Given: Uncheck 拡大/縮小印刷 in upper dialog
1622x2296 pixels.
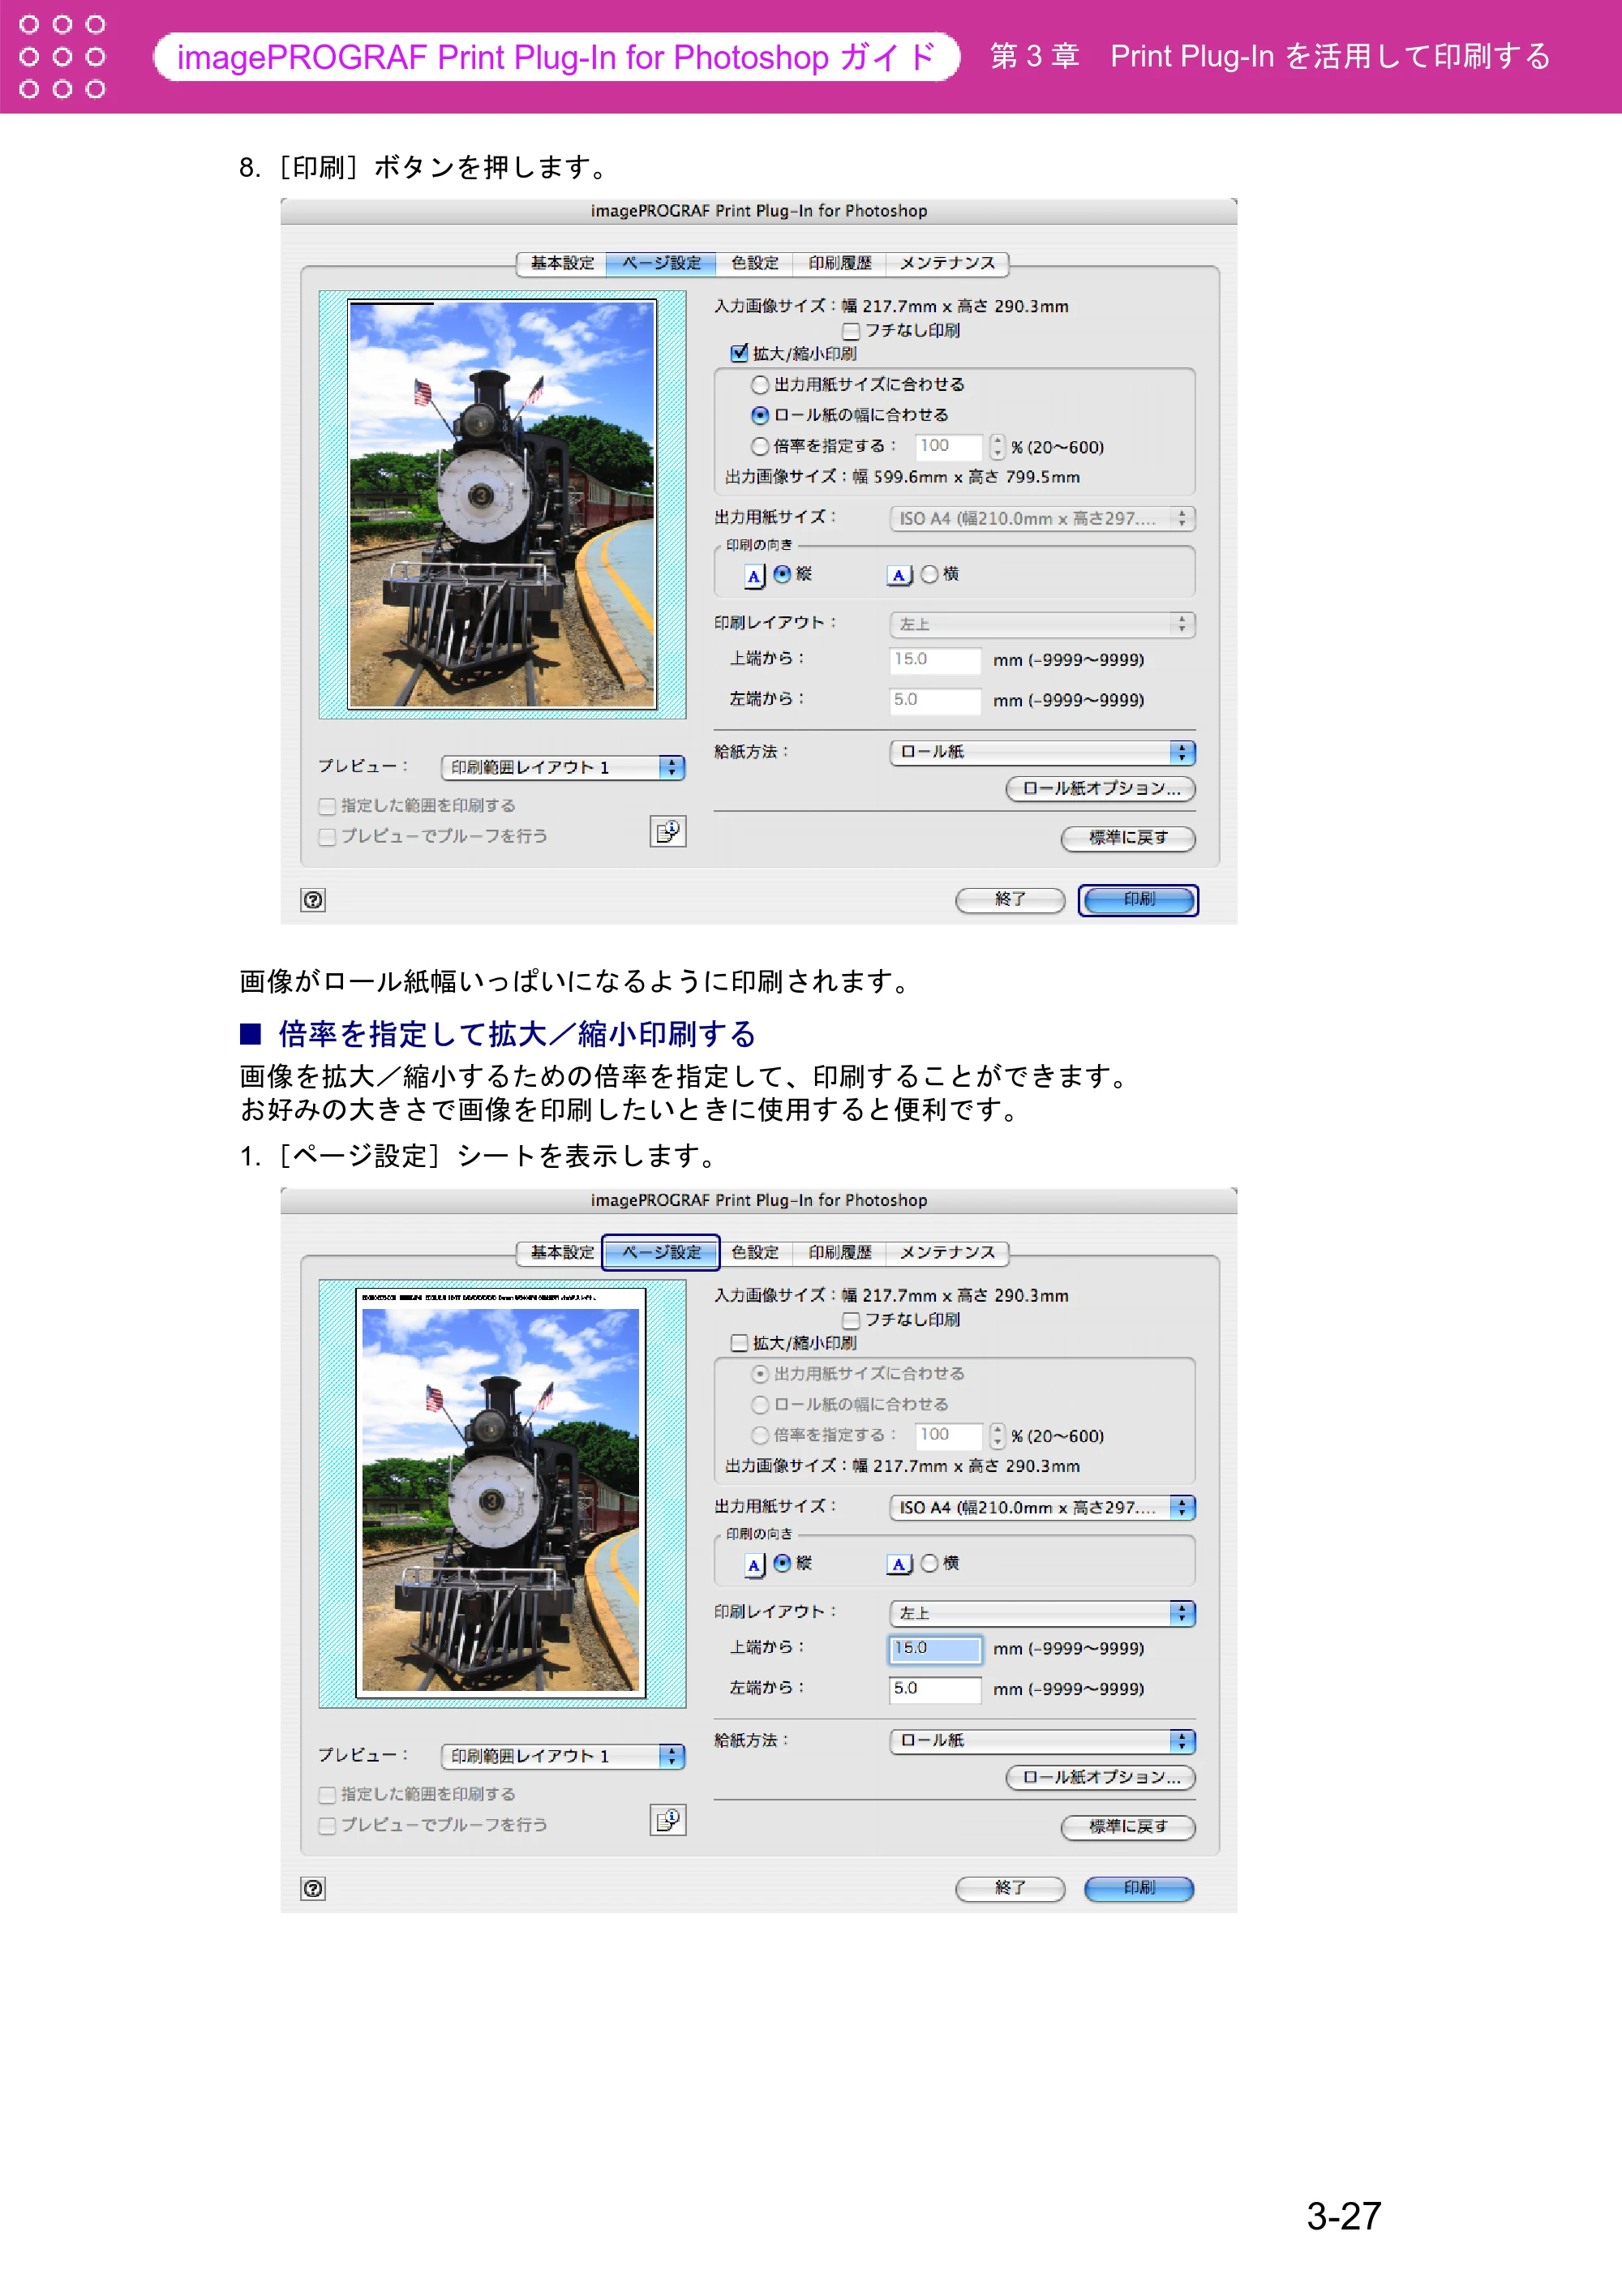Looking at the screenshot, I should point(740,353).
